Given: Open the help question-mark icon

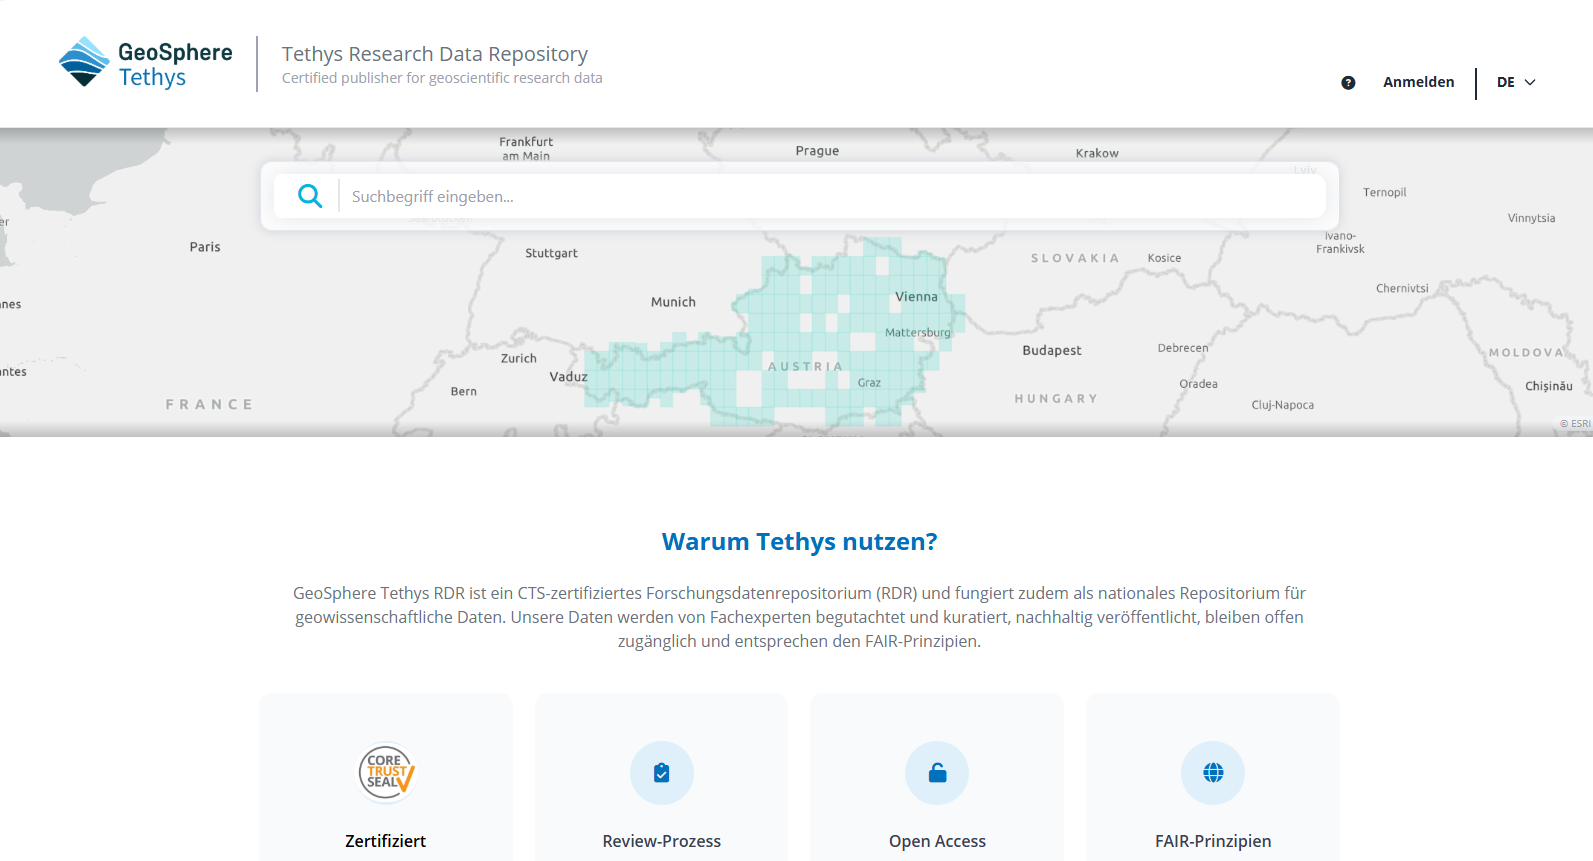Looking at the screenshot, I should point(1348,83).
